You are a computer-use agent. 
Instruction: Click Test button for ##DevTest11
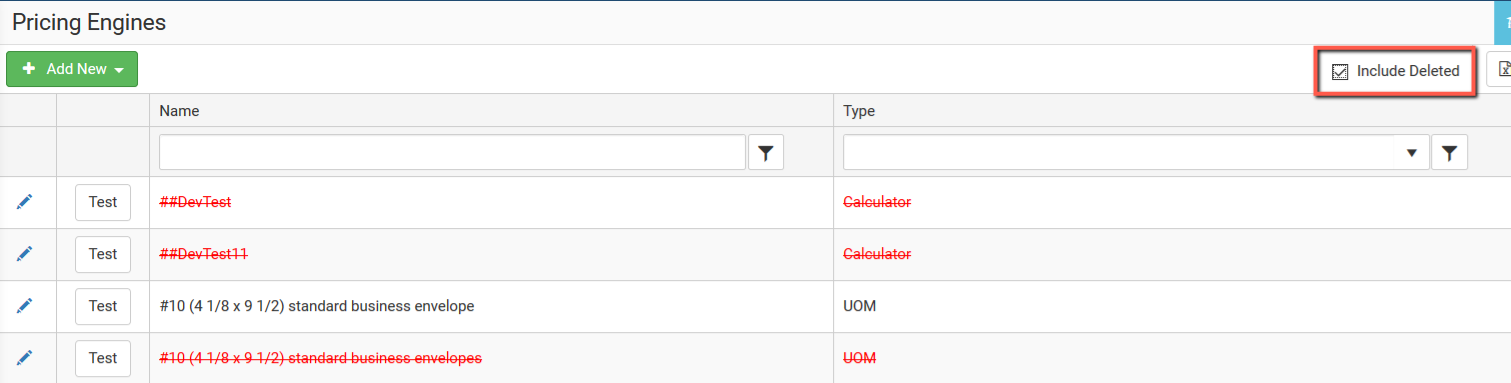point(103,254)
